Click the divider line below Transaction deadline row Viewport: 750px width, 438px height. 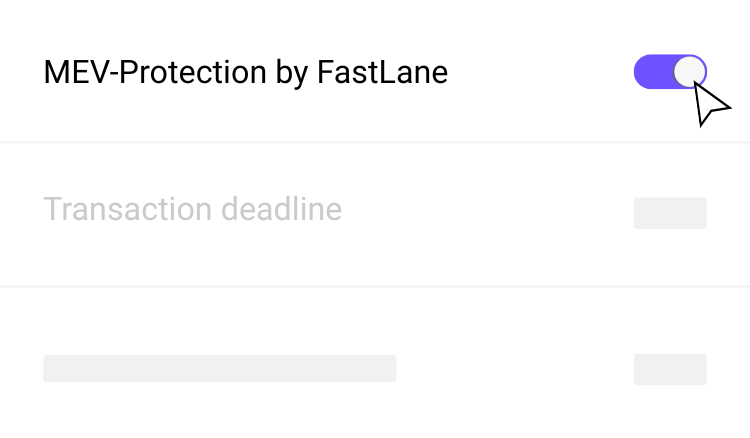(x=375, y=286)
